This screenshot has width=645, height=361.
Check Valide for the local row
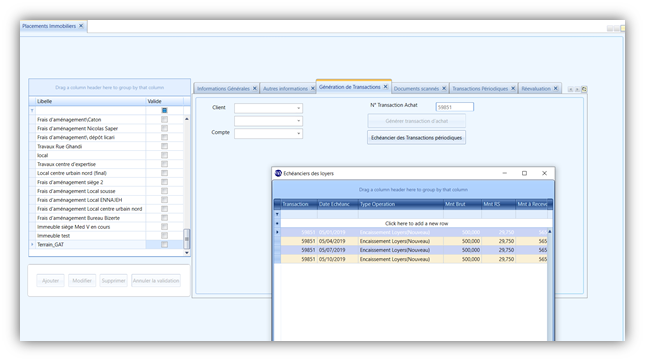164,155
